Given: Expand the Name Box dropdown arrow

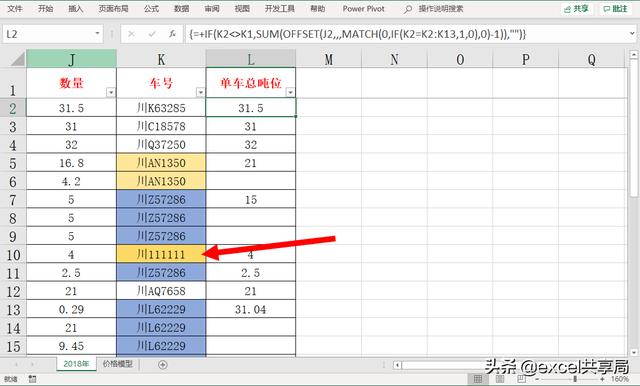Looking at the screenshot, I should (98, 33).
